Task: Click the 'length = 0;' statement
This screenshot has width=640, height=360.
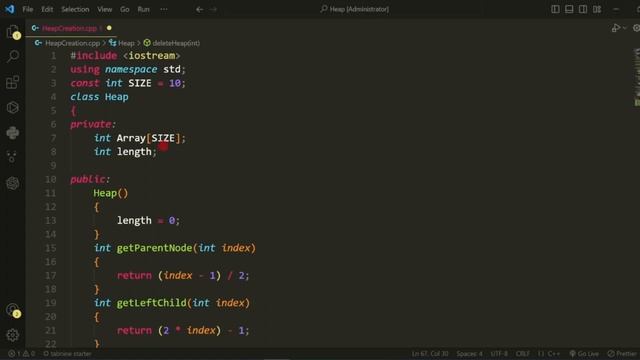Action: click(x=149, y=220)
